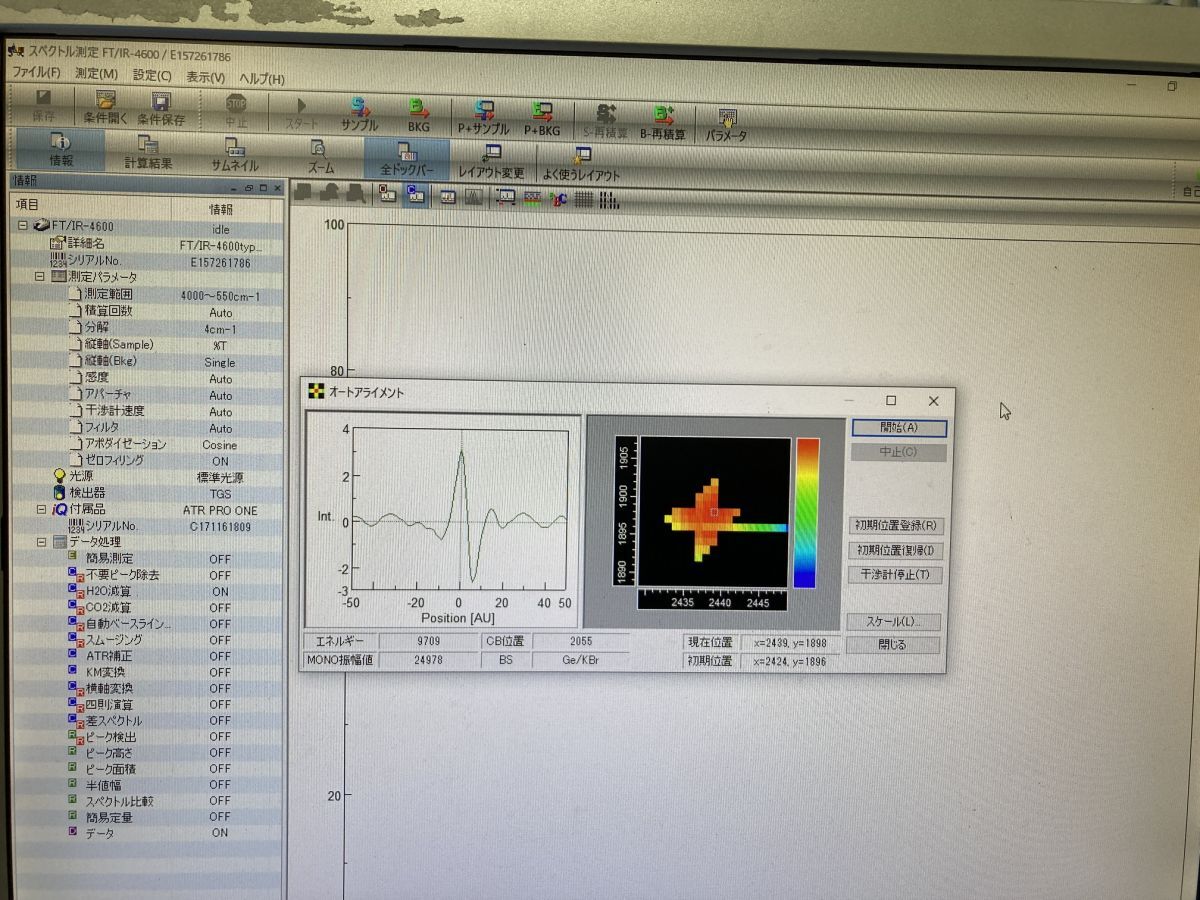This screenshot has height=900, width=1200.
Task: Open the ヘルプ(H) menu
Action: tap(262, 78)
